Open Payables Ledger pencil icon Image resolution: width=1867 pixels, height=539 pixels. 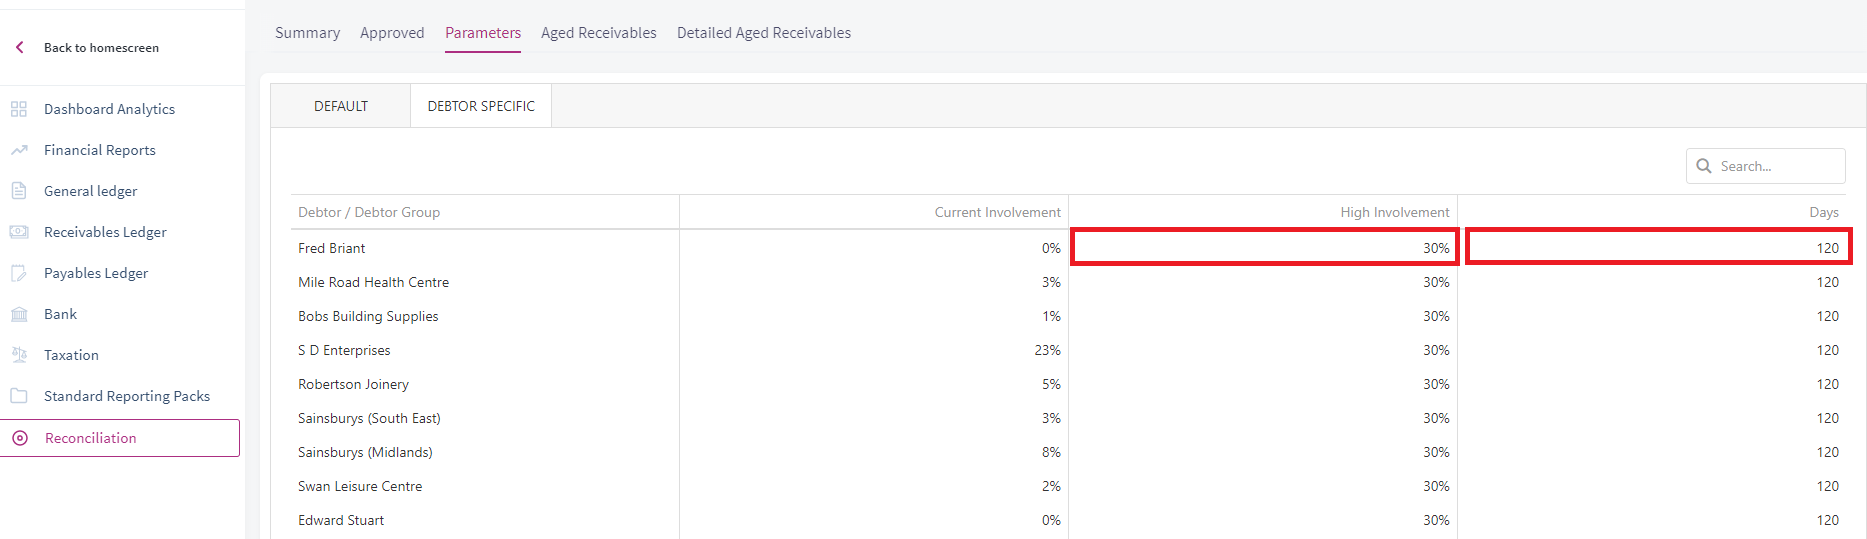coord(19,273)
